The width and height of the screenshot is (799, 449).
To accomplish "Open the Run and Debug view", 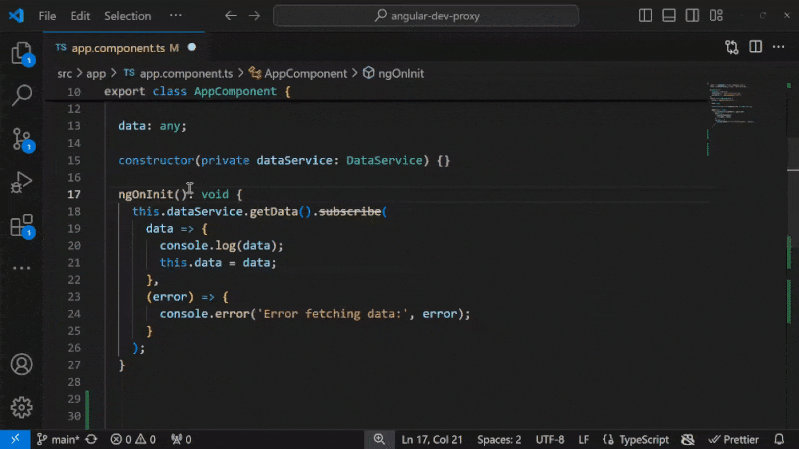I will (21, 183).
